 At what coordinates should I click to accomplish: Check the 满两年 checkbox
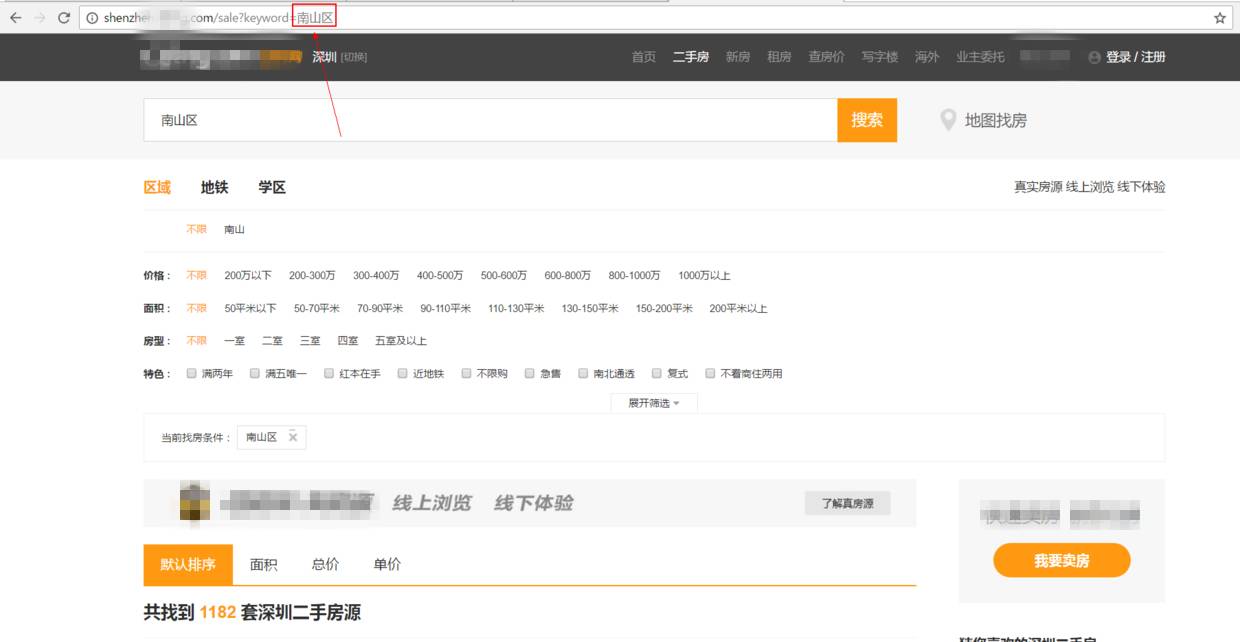tap(192, 374)
